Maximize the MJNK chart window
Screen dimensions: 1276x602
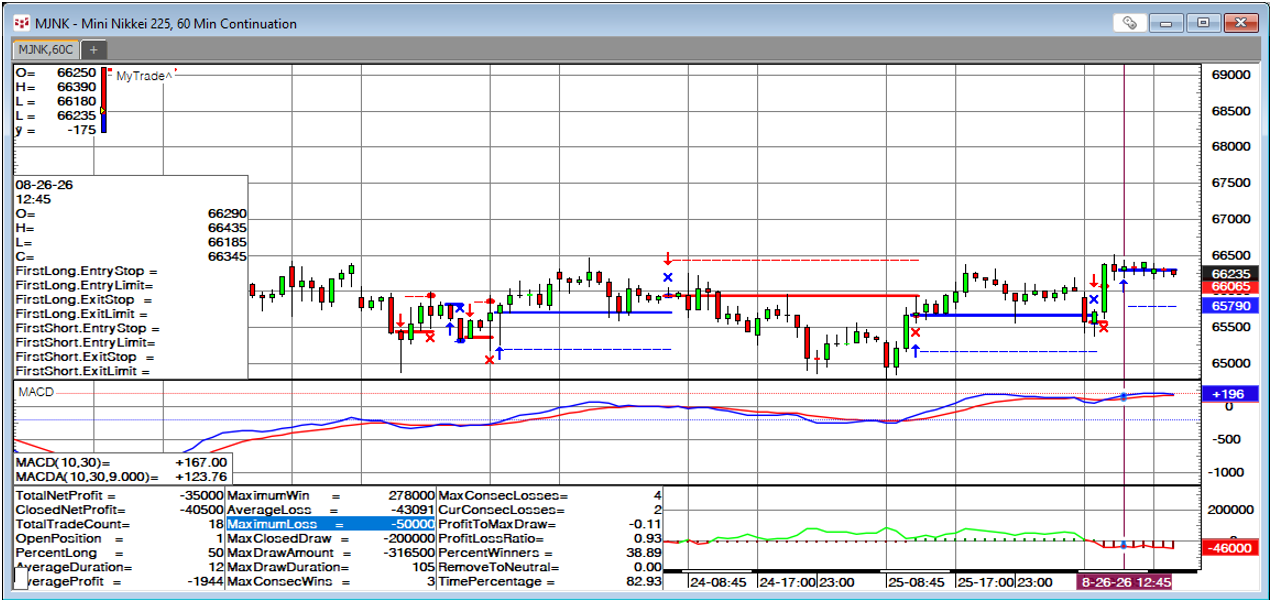point(1204,22)
